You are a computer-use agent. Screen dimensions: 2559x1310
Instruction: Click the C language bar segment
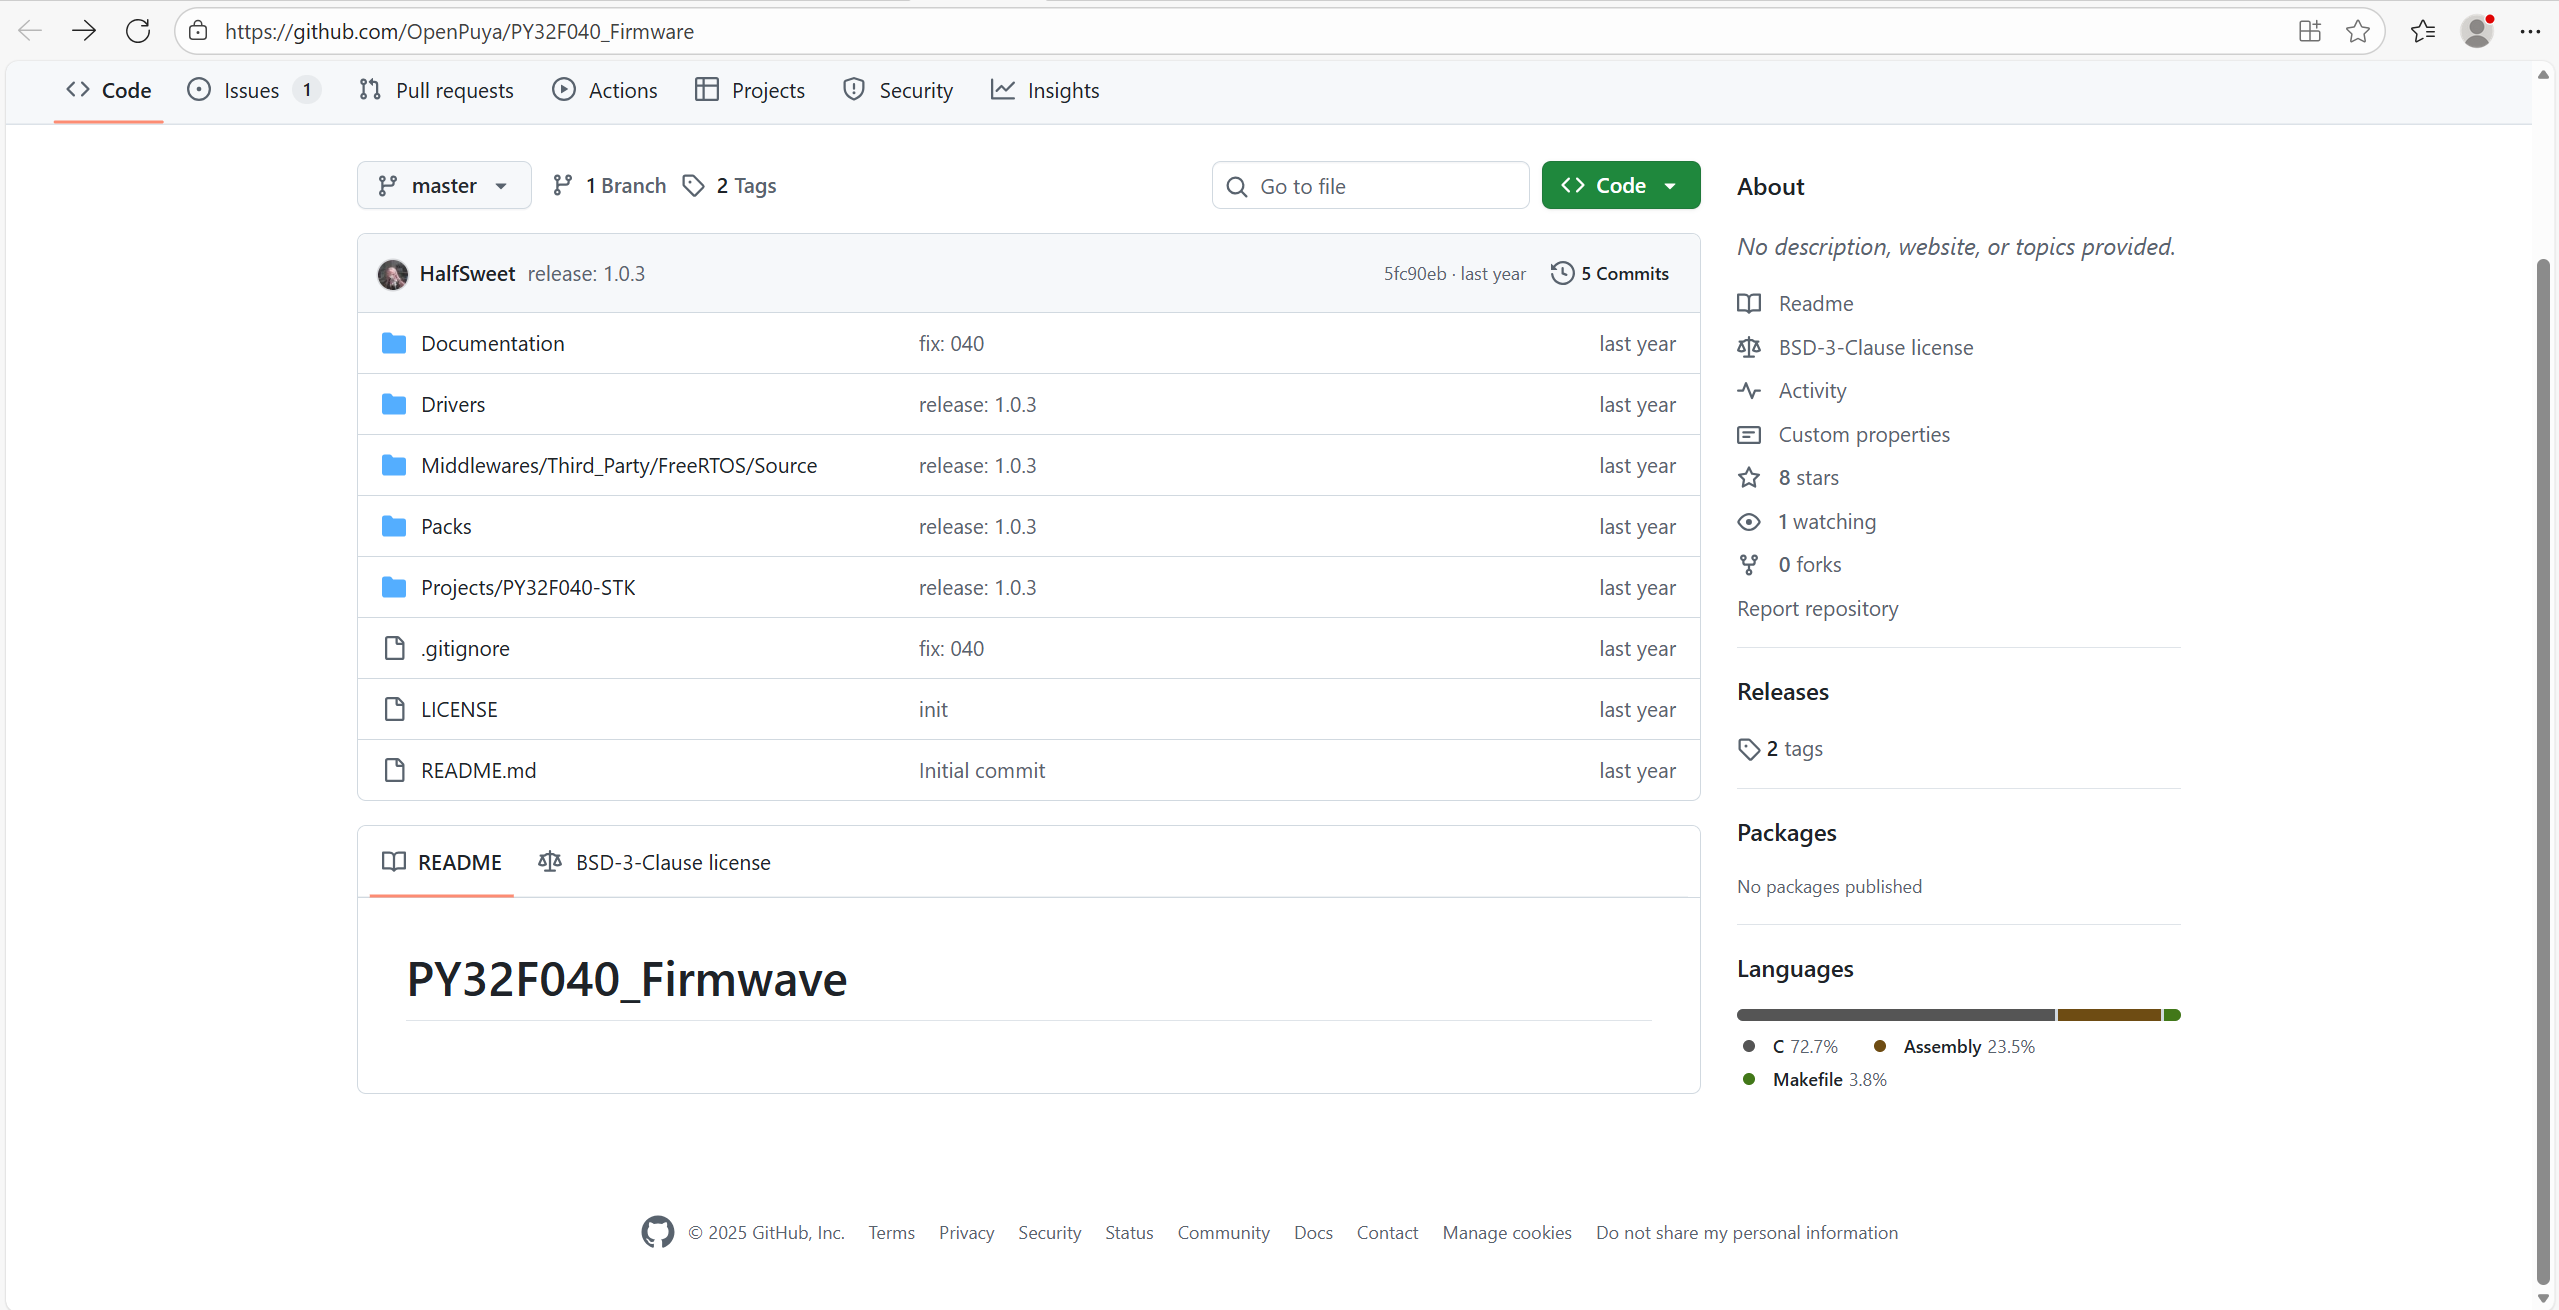pyautogui.click(x=1895, y=1015)
